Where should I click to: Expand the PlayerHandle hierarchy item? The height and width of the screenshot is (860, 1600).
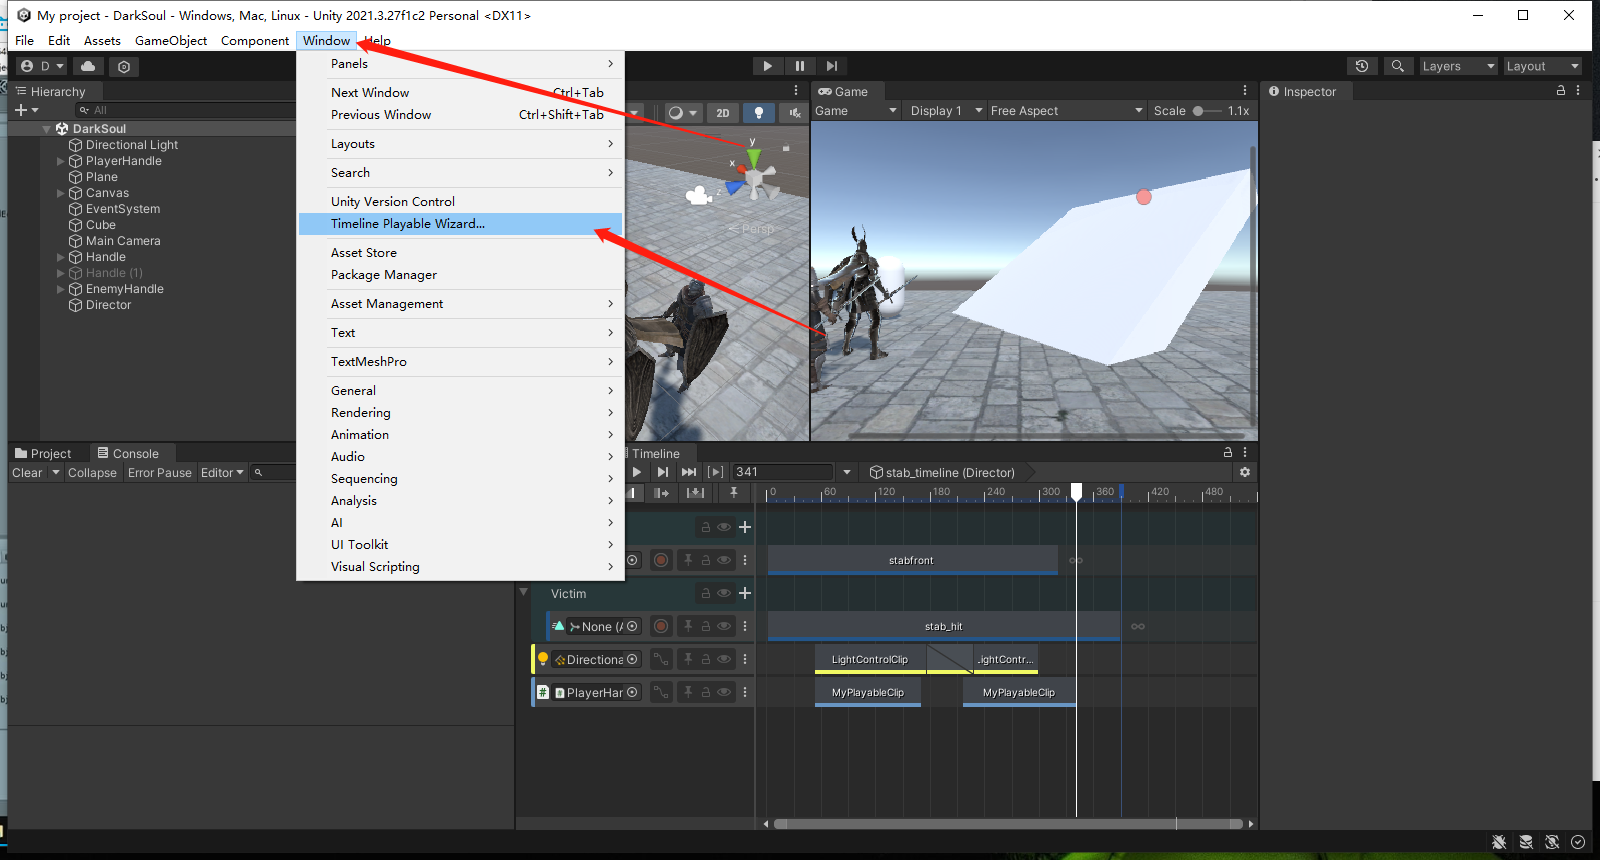click(x=61, y=161)
